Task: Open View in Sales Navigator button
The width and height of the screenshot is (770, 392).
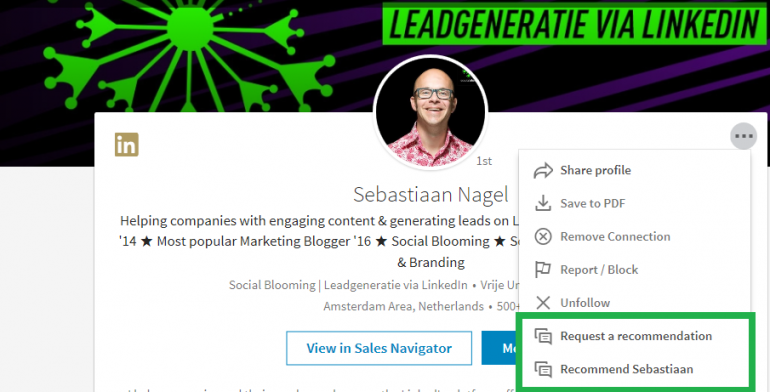Action: point(379,348)
